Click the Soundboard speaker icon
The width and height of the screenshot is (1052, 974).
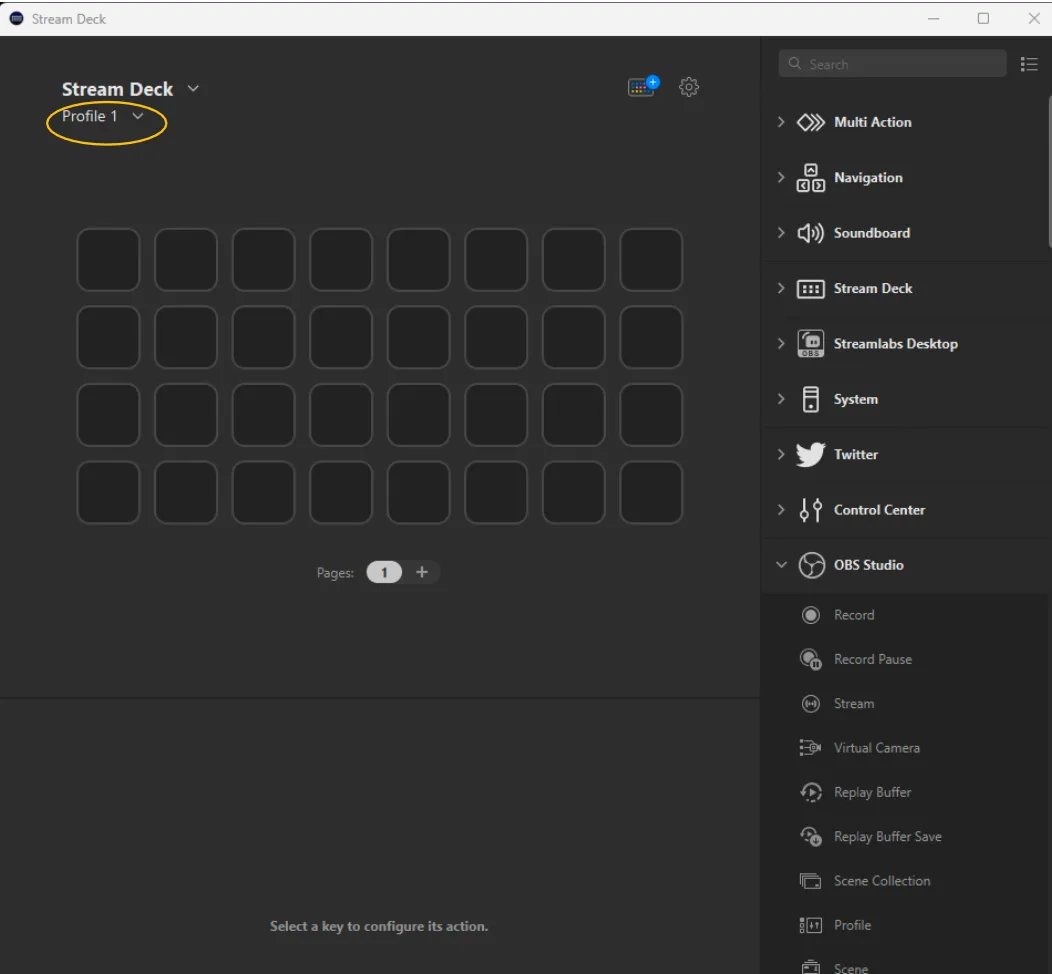pos(810,233)
